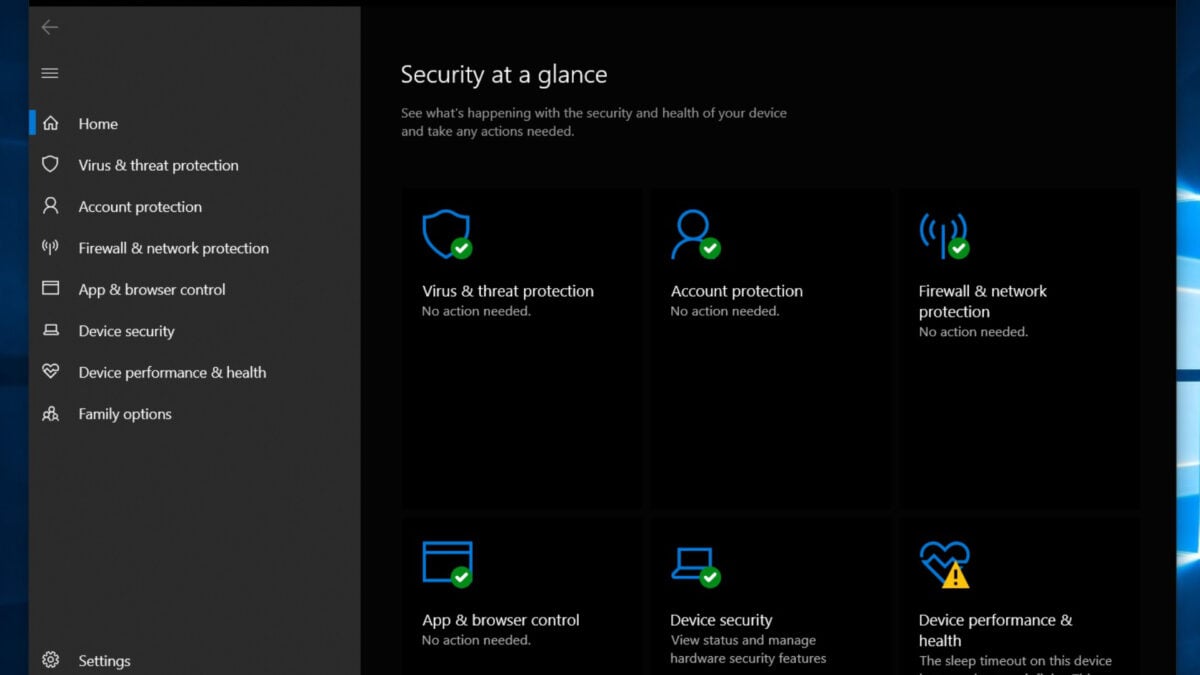The image size is (1200, 675).
Task: Toggle the hamburger navigation menu
Action: tap(50, 73)
